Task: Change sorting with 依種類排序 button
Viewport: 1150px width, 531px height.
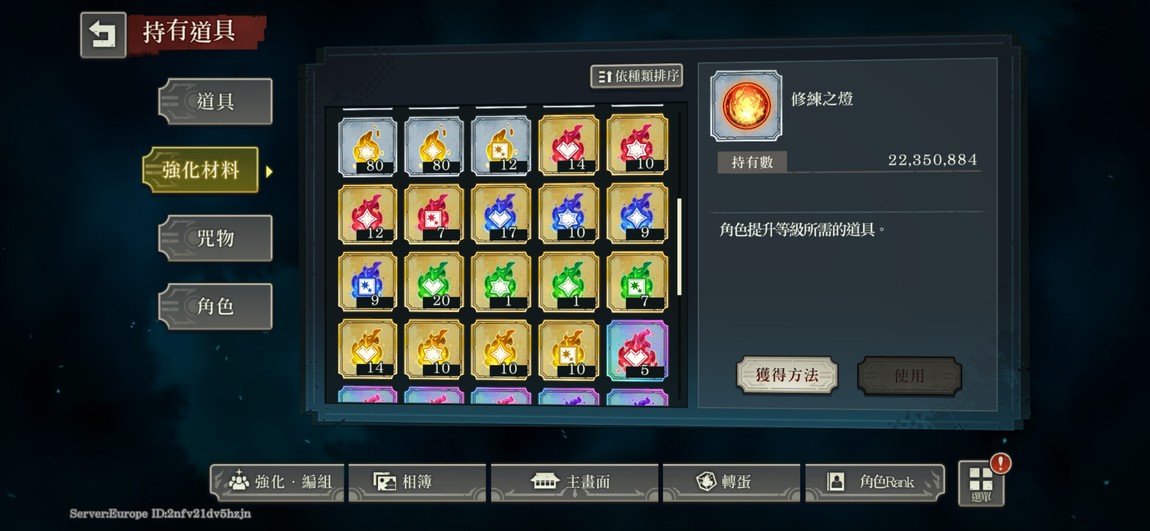Action: pos(637,76)
